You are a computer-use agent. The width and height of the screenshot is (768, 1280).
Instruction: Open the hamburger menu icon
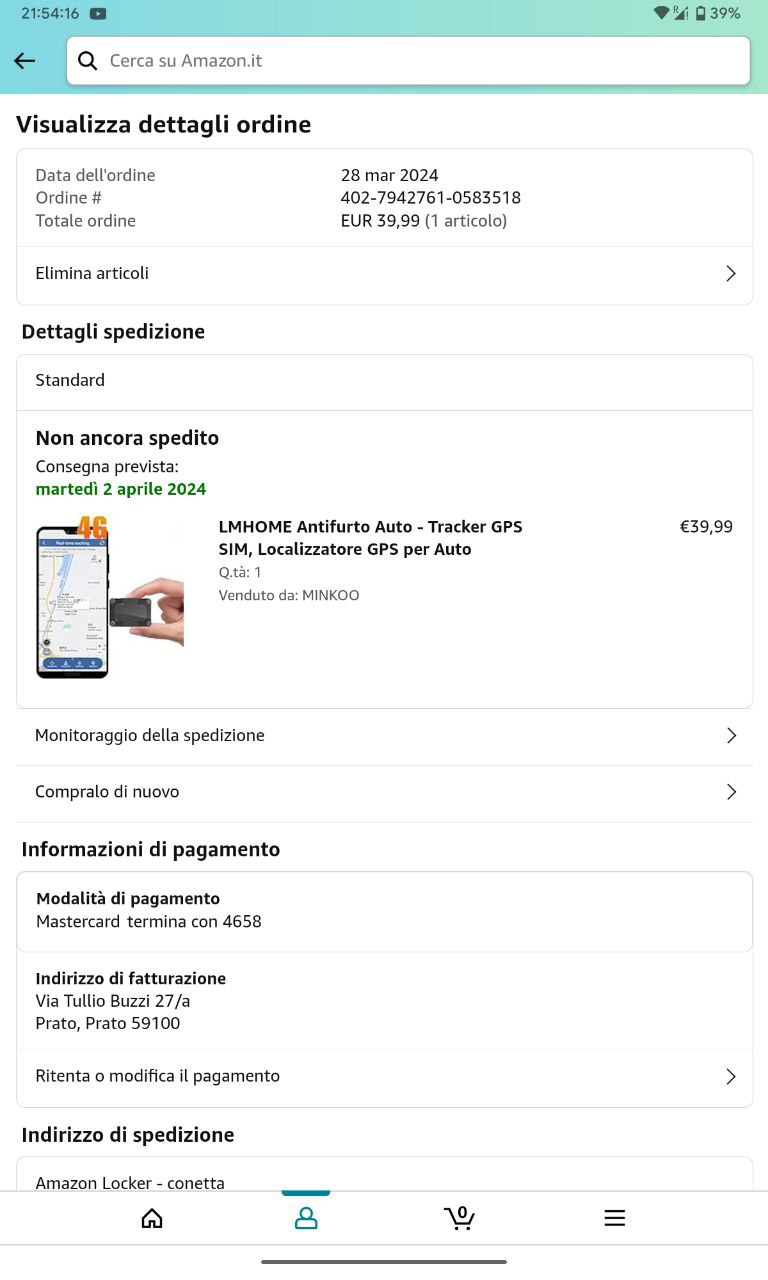point(614,1218)
